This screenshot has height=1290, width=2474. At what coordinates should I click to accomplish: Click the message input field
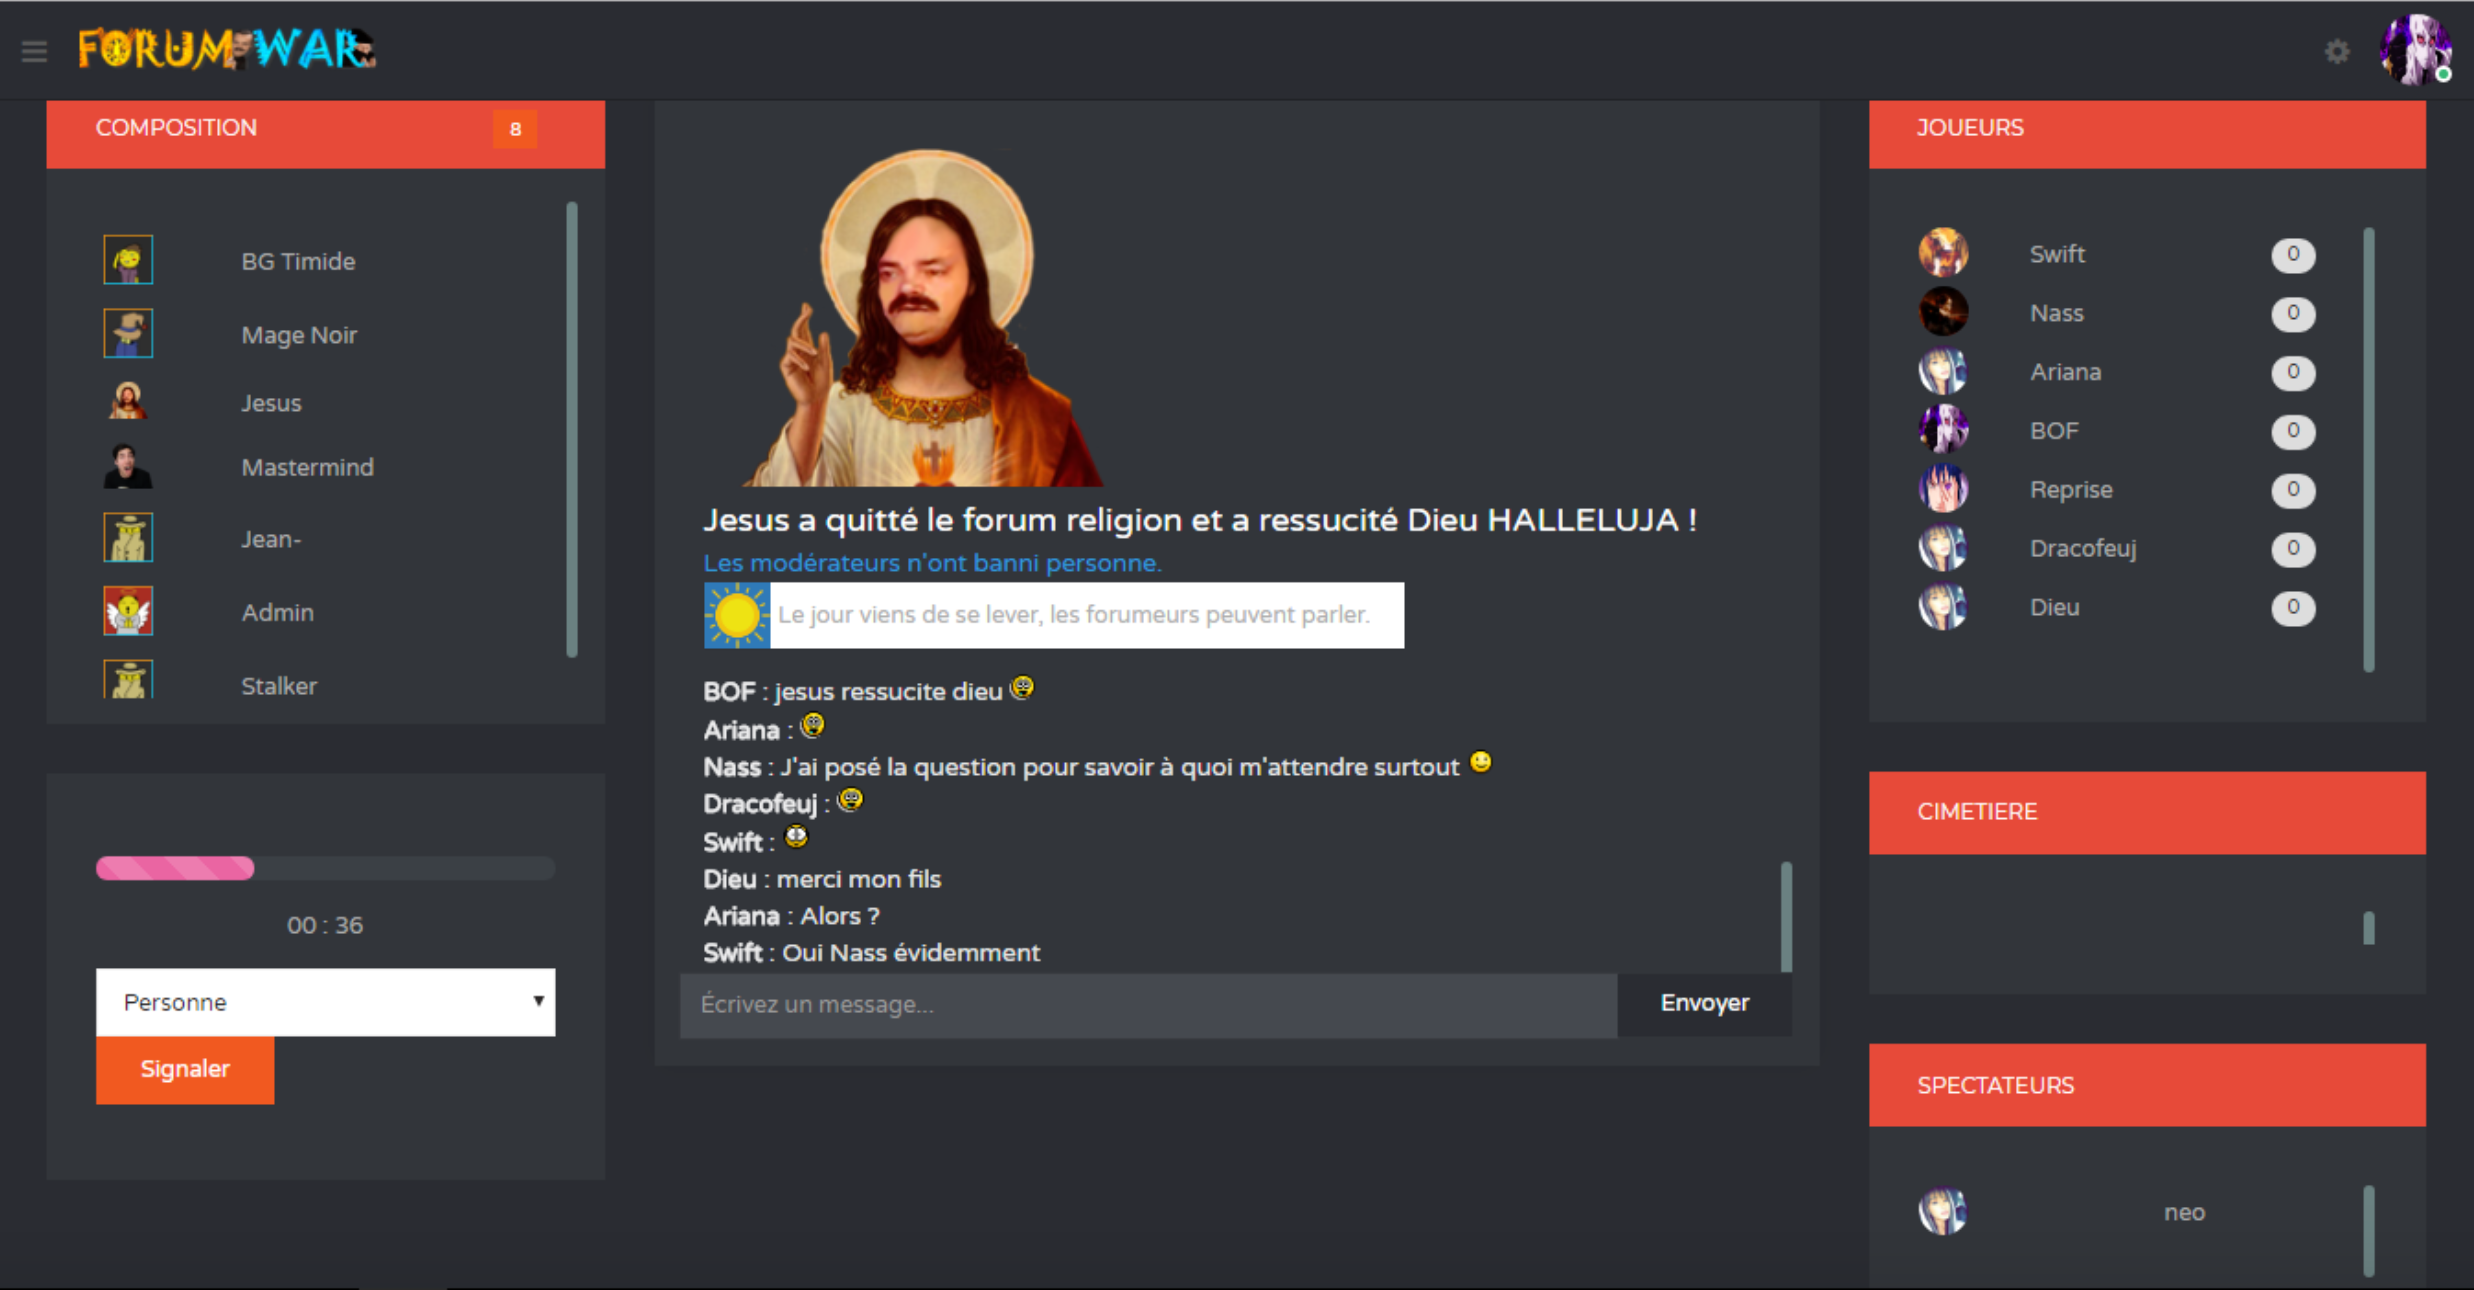1147,1004
